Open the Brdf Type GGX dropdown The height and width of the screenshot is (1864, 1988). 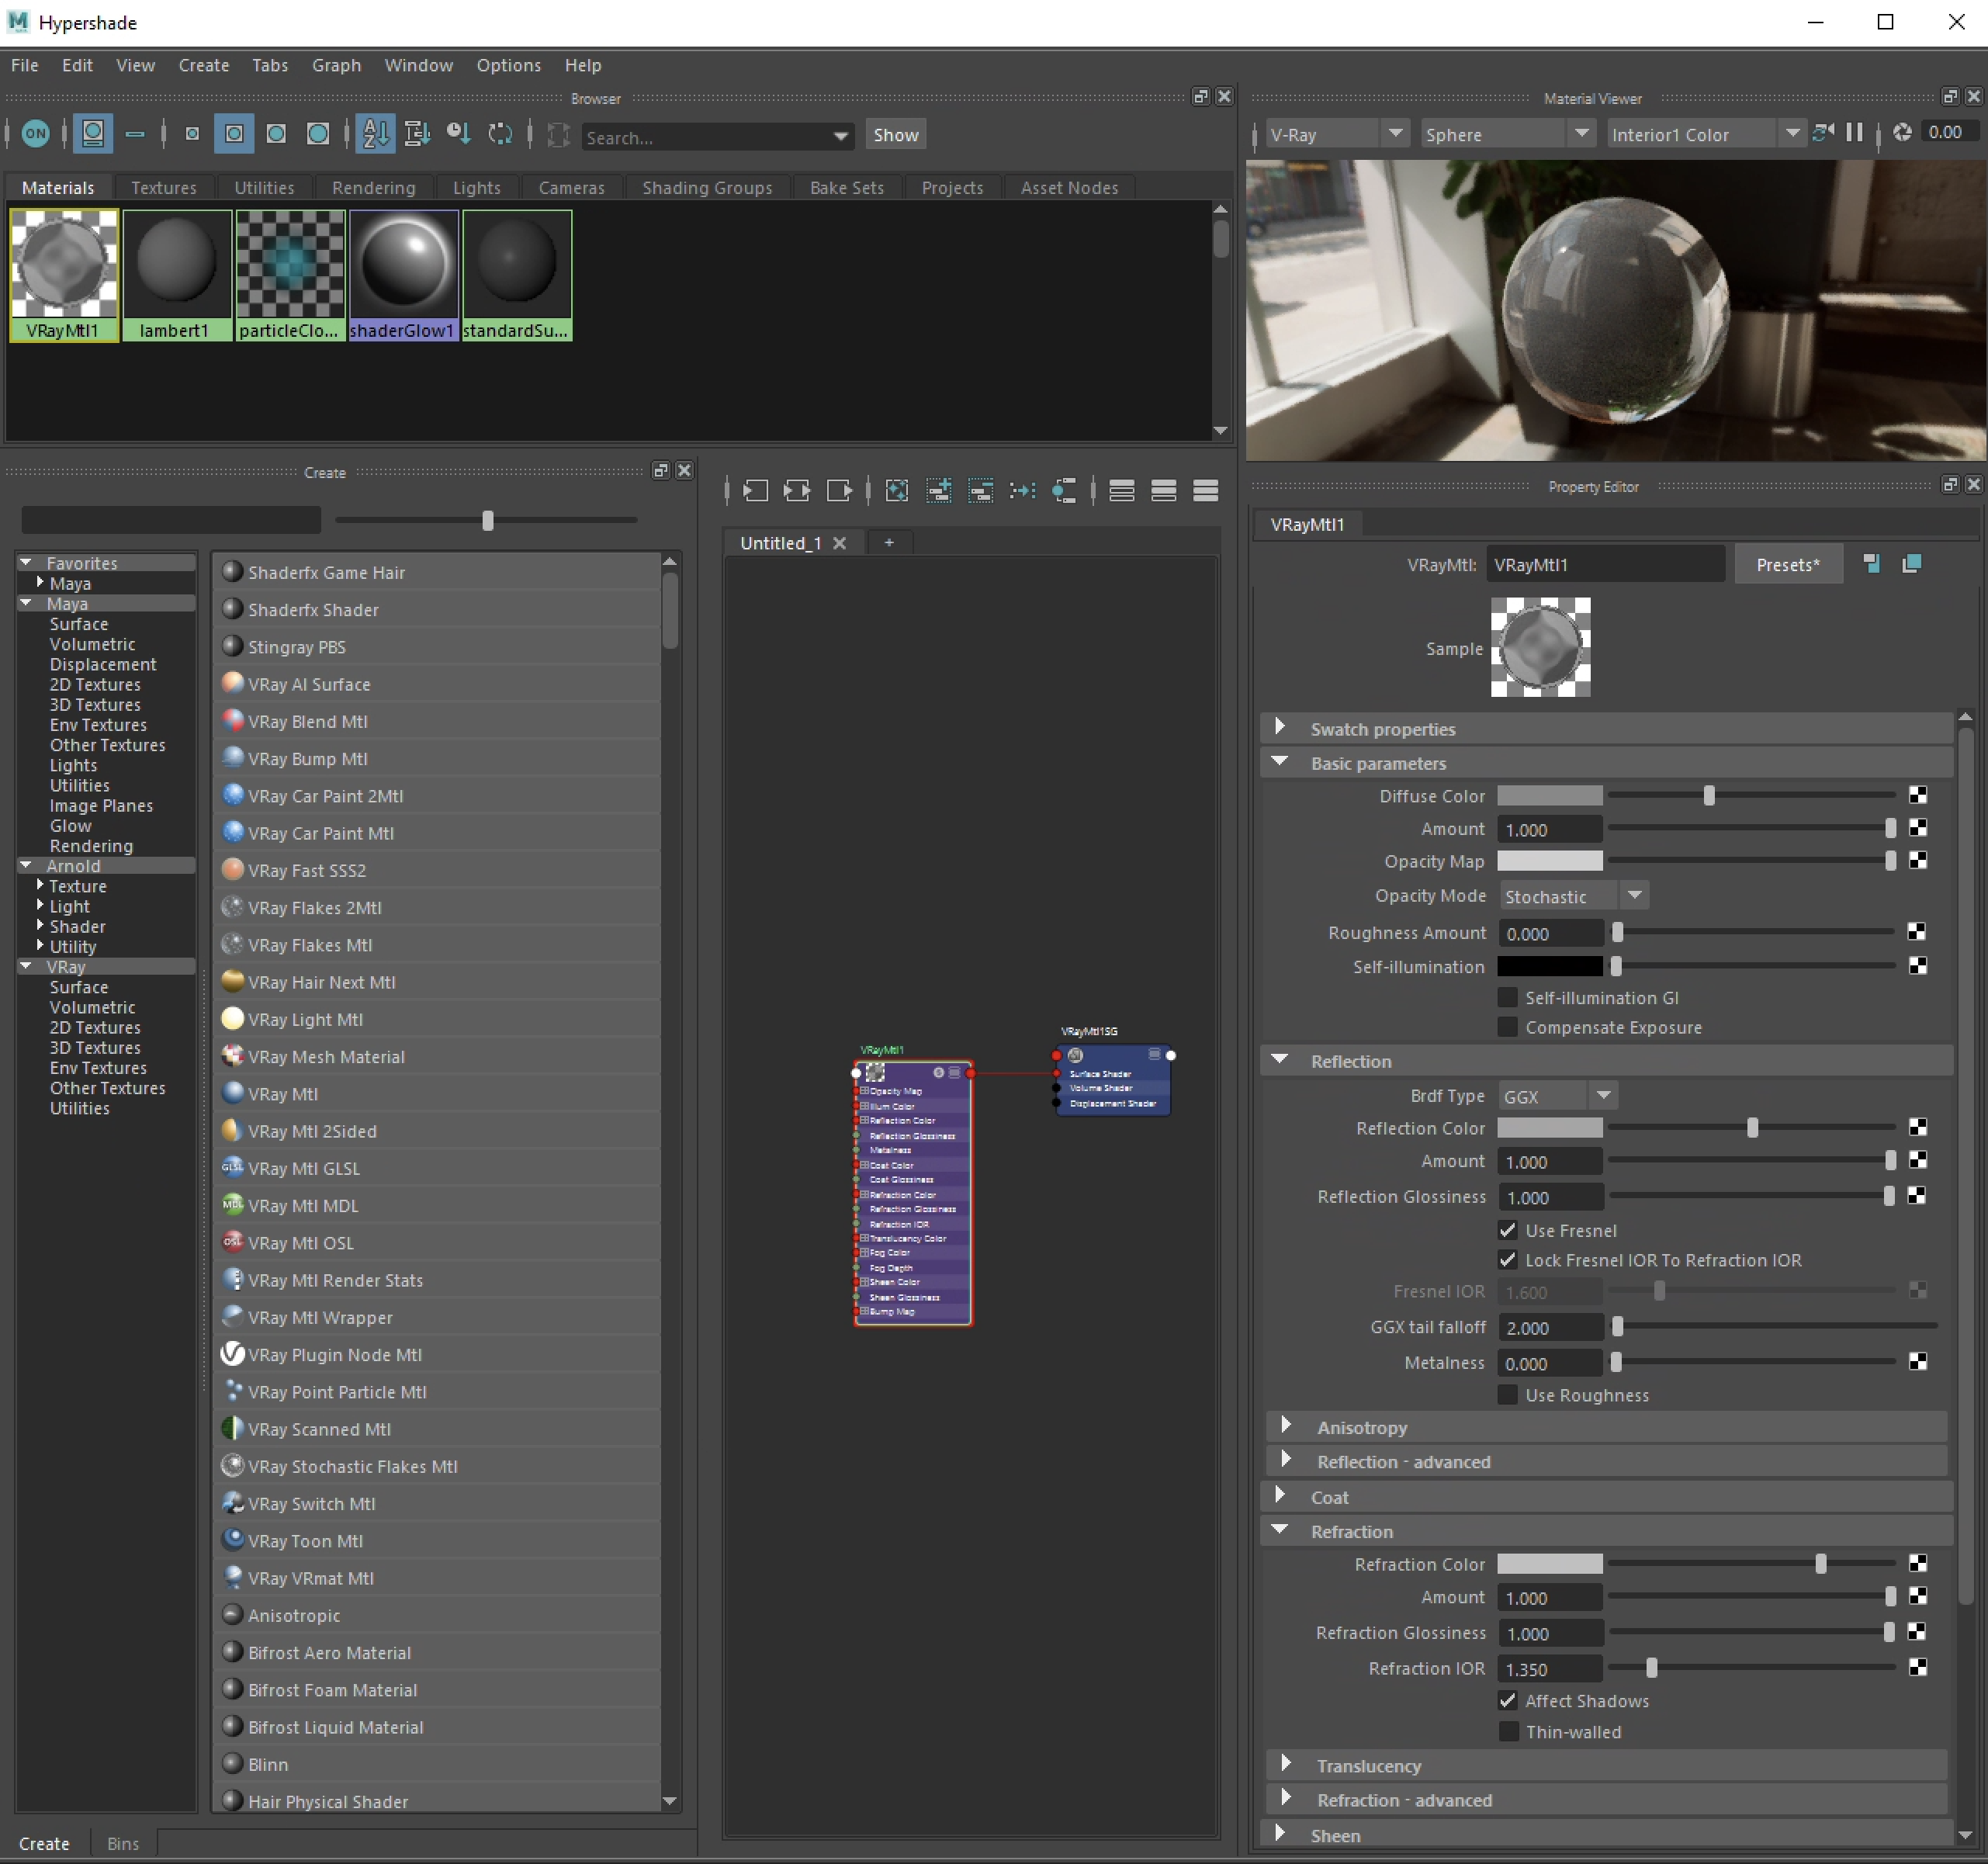(x=1557, y=1096)
